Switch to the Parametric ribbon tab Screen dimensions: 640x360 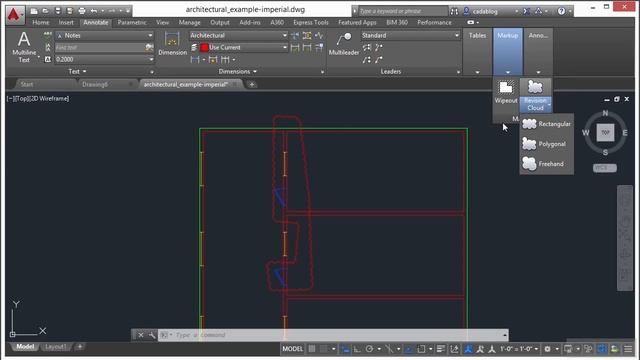click(132, 22)
